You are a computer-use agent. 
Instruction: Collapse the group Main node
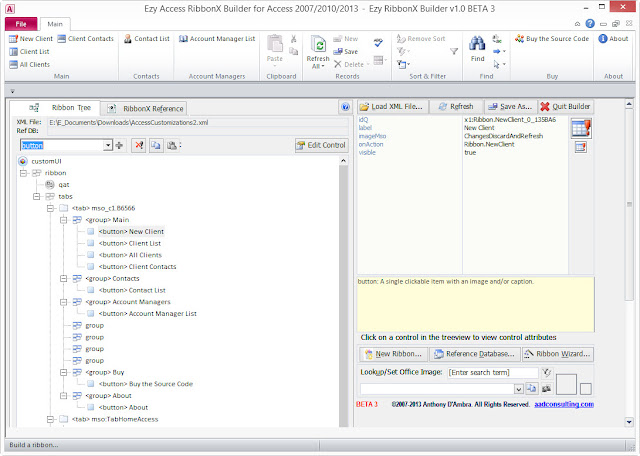[x=64, y=220]
